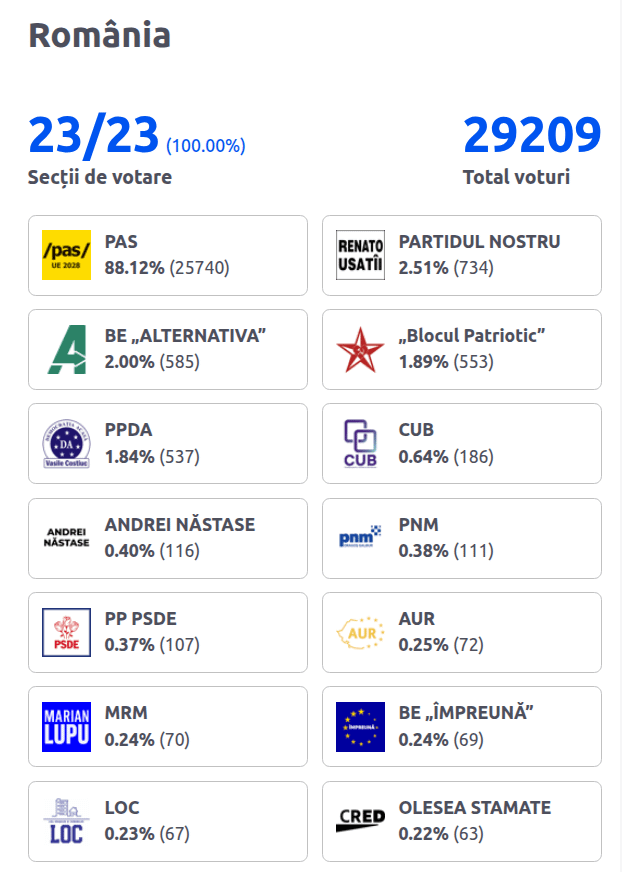This screenshot has height=872, width=622.
Task: Click the CRED logo
Action: pyautogui.click(x=361, y=820)
